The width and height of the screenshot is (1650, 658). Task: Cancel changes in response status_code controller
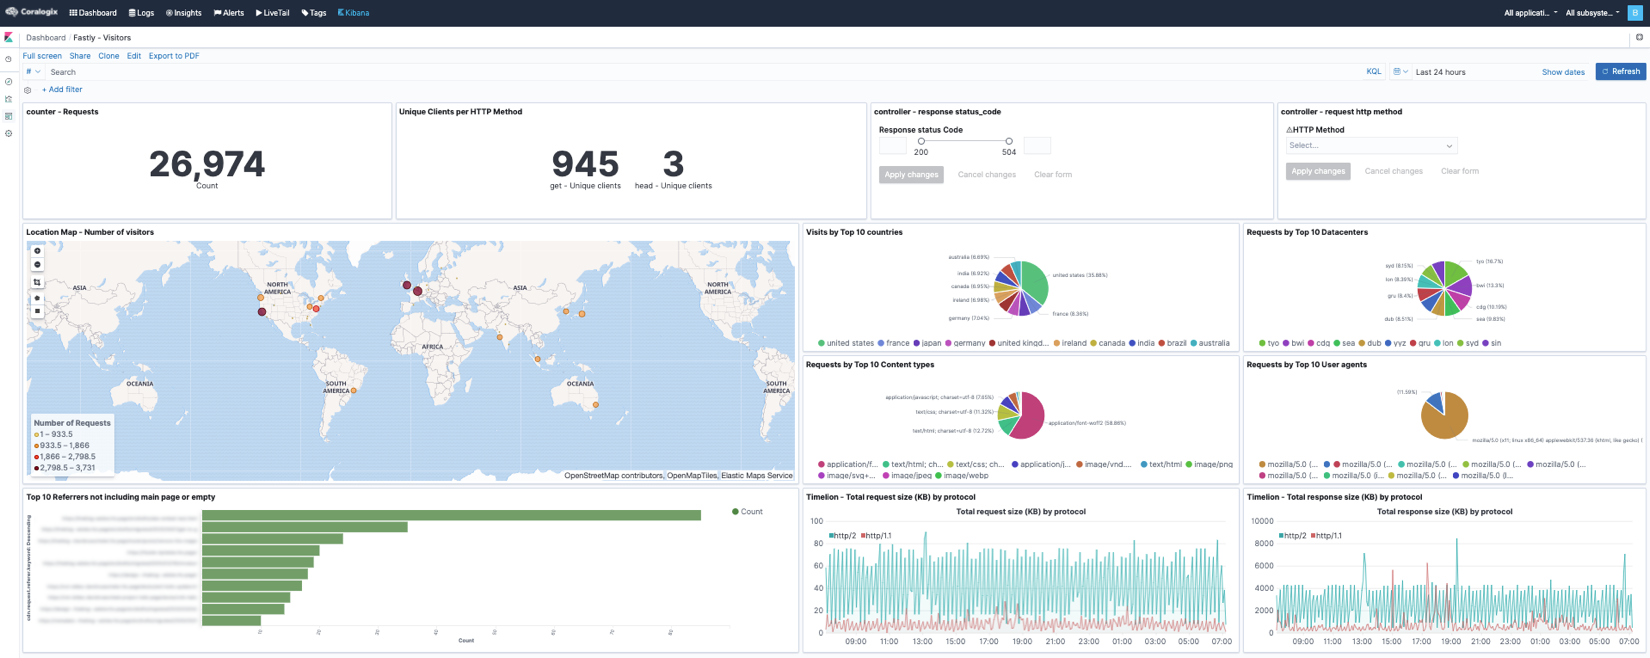coord(987,175)
